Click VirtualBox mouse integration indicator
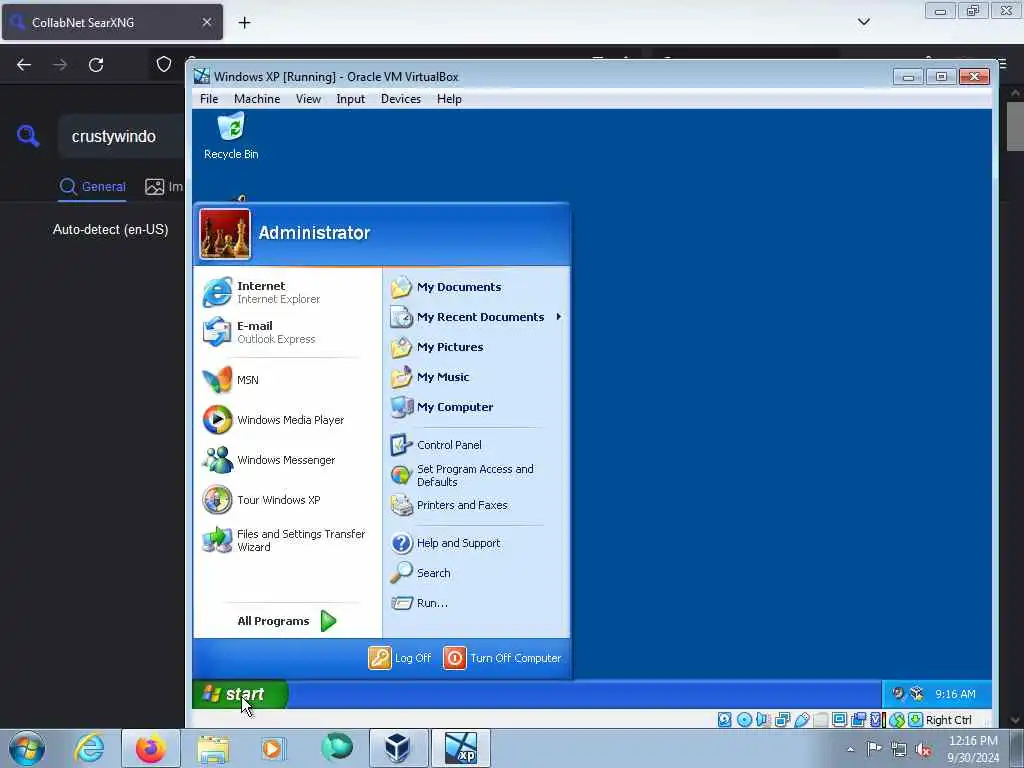1024x768 pixels. [897, 720]
